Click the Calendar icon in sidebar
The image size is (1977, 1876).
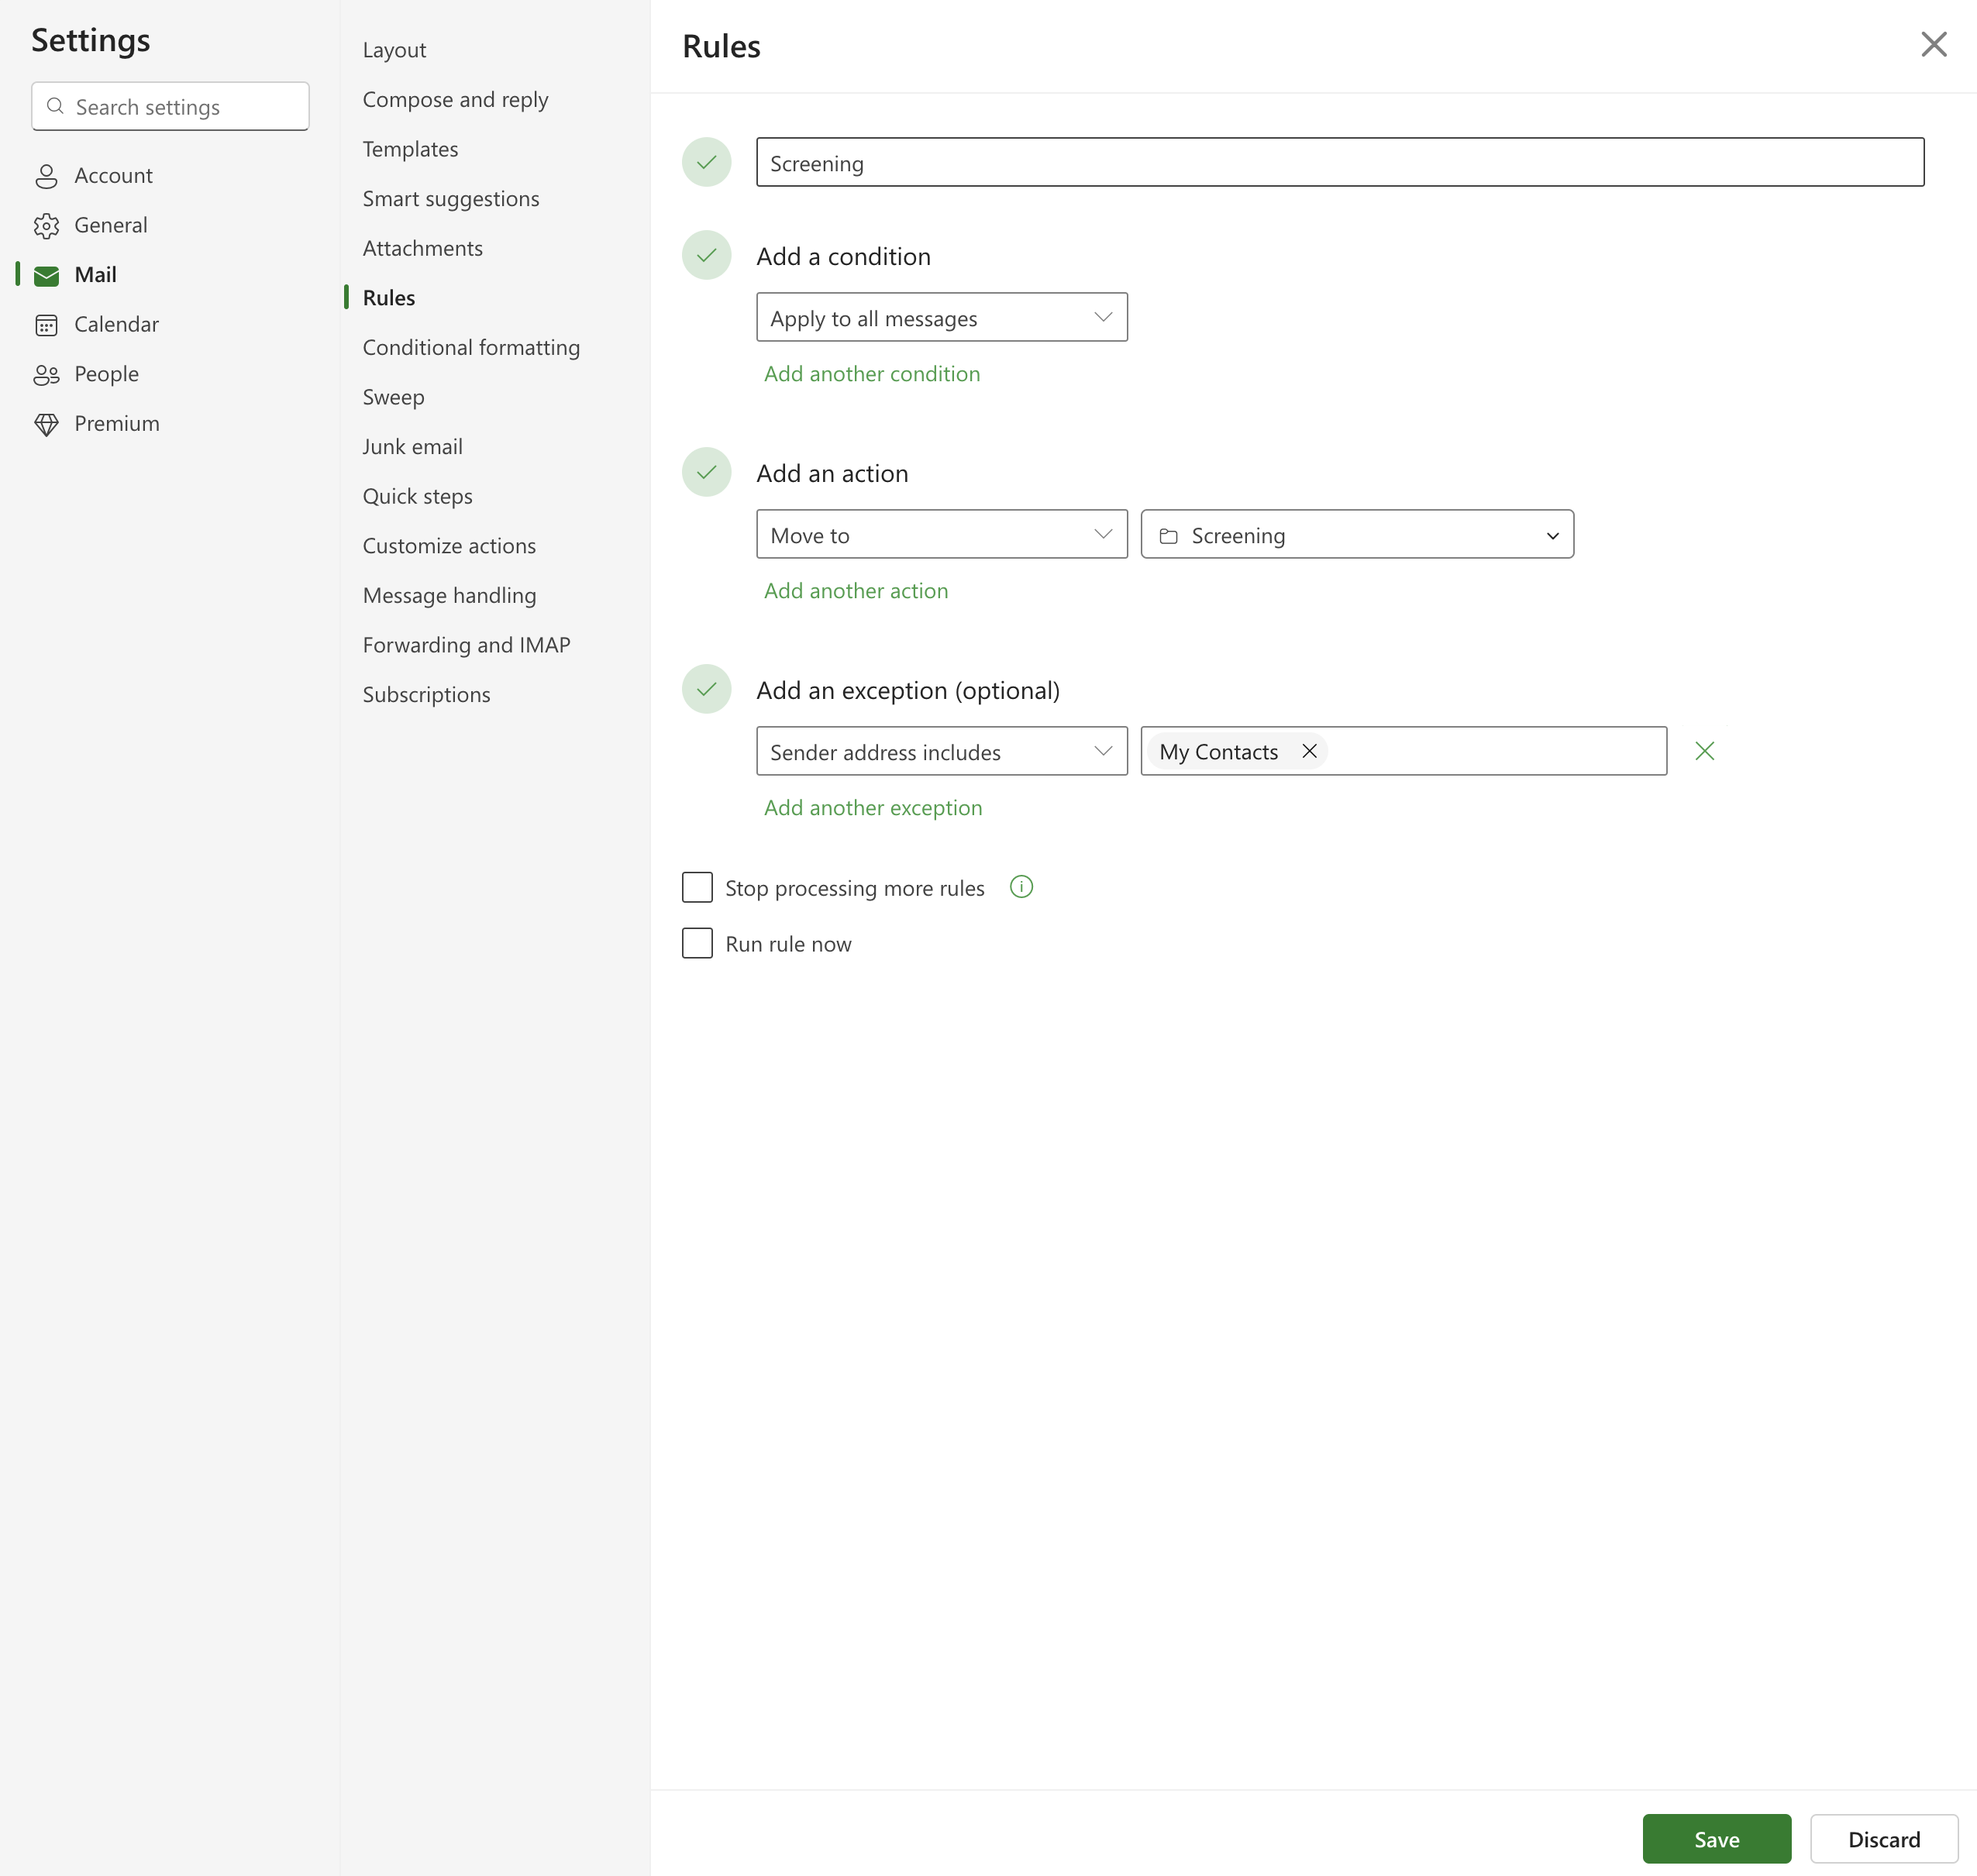(46, 325)
